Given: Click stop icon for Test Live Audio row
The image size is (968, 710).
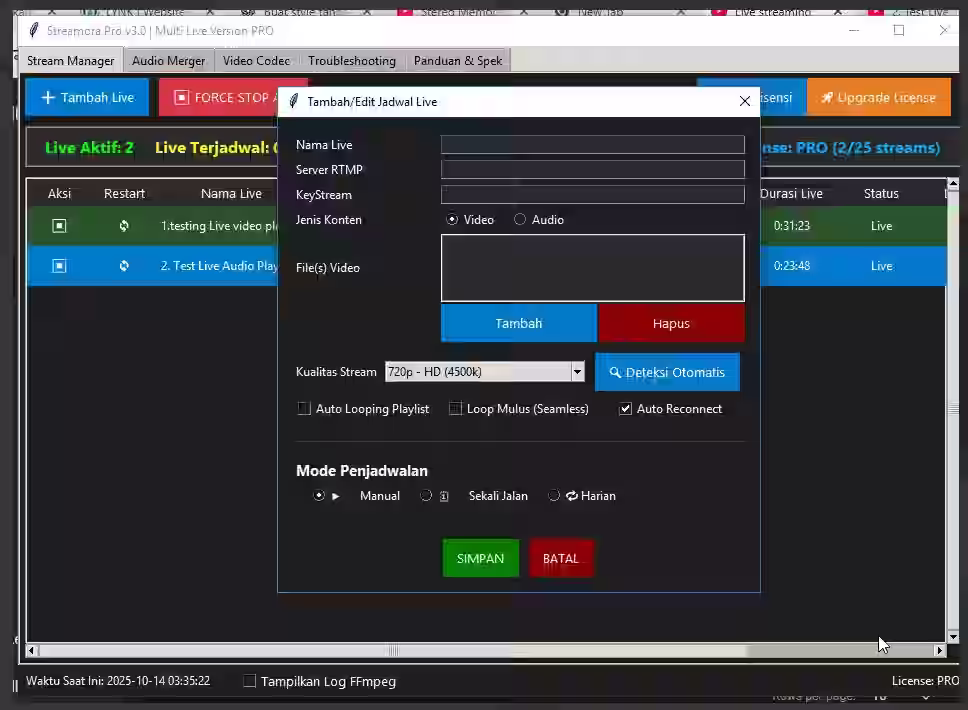Looking at the screenshot, I should 59,266.
